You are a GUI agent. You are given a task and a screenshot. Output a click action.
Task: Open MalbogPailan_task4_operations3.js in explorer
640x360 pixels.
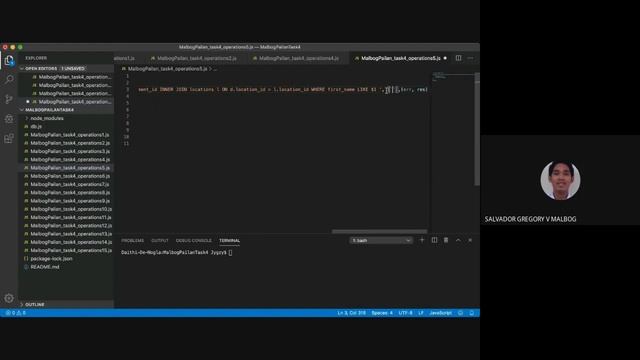click(69, 151)
